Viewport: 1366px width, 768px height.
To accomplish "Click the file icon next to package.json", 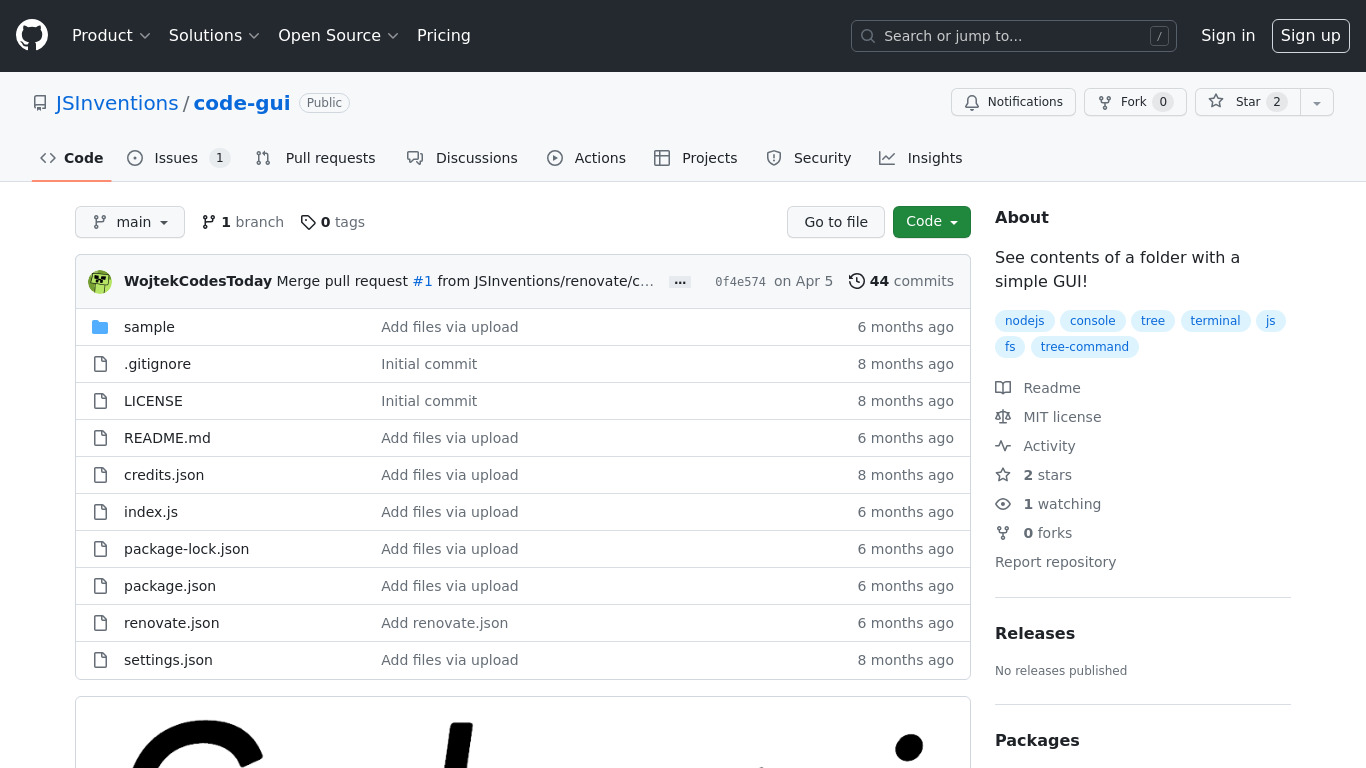I will 100,586.
